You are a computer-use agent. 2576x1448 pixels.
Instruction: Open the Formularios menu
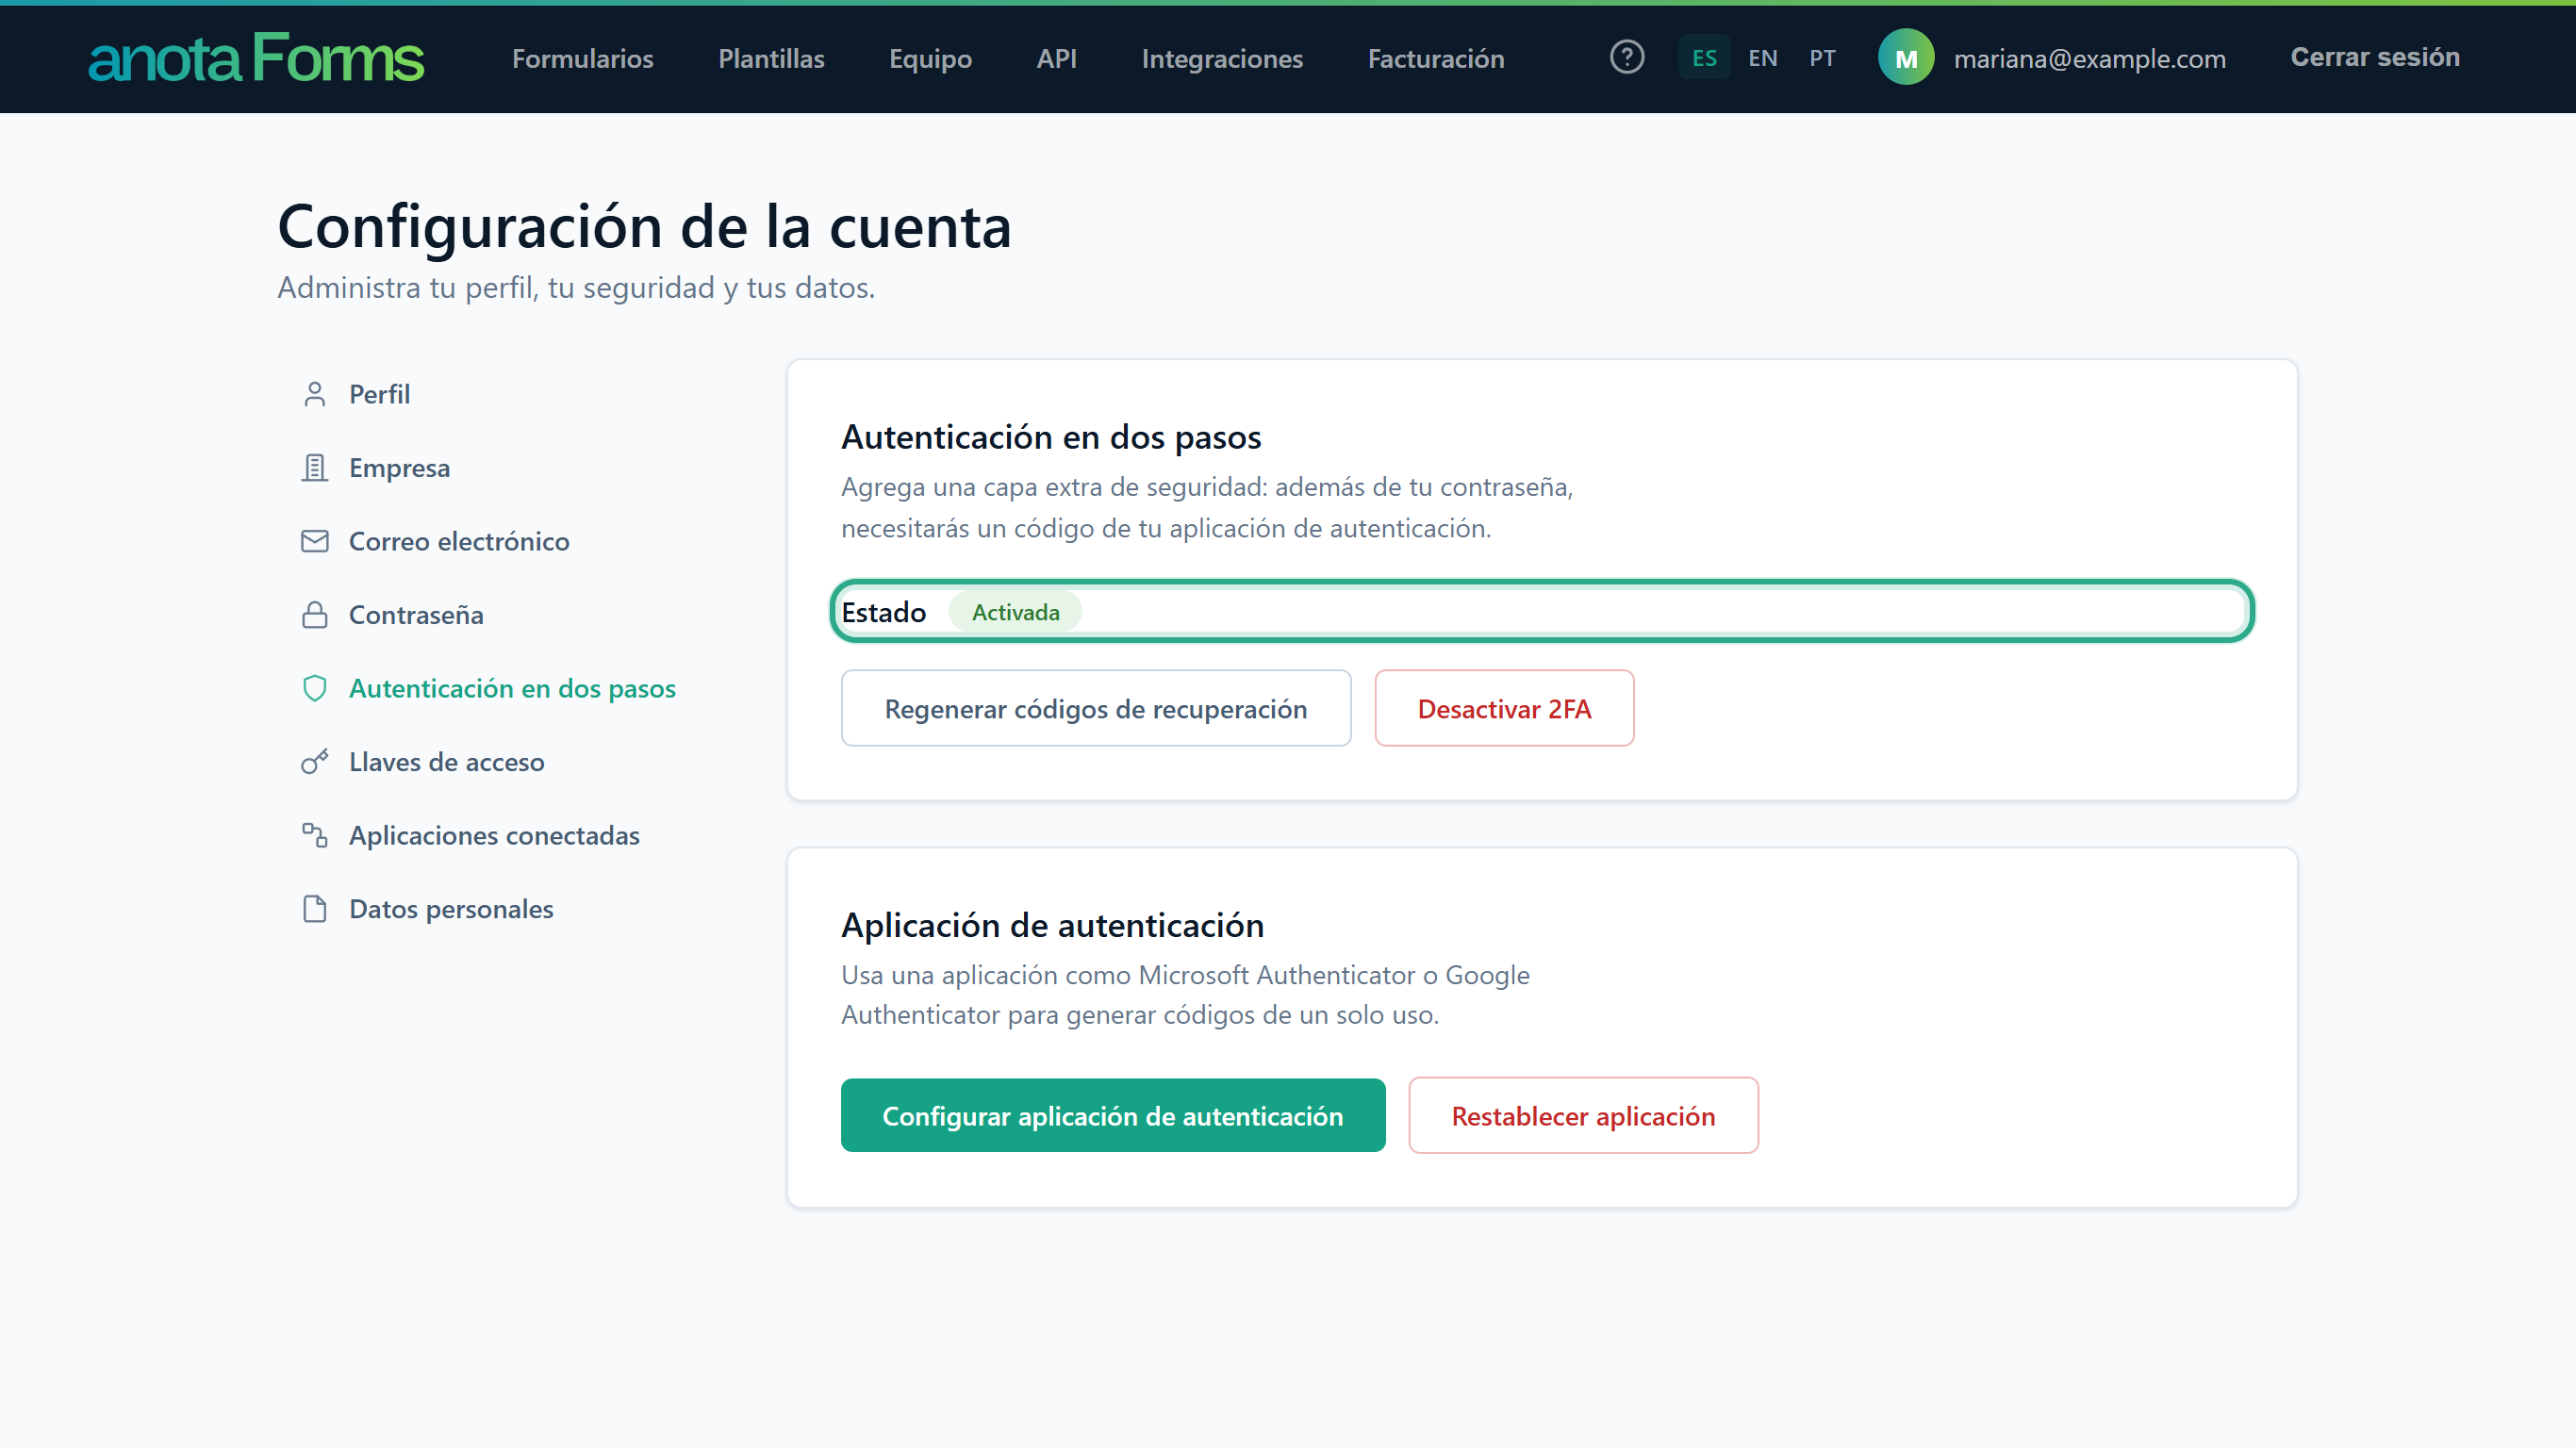(x=582, y=59)
